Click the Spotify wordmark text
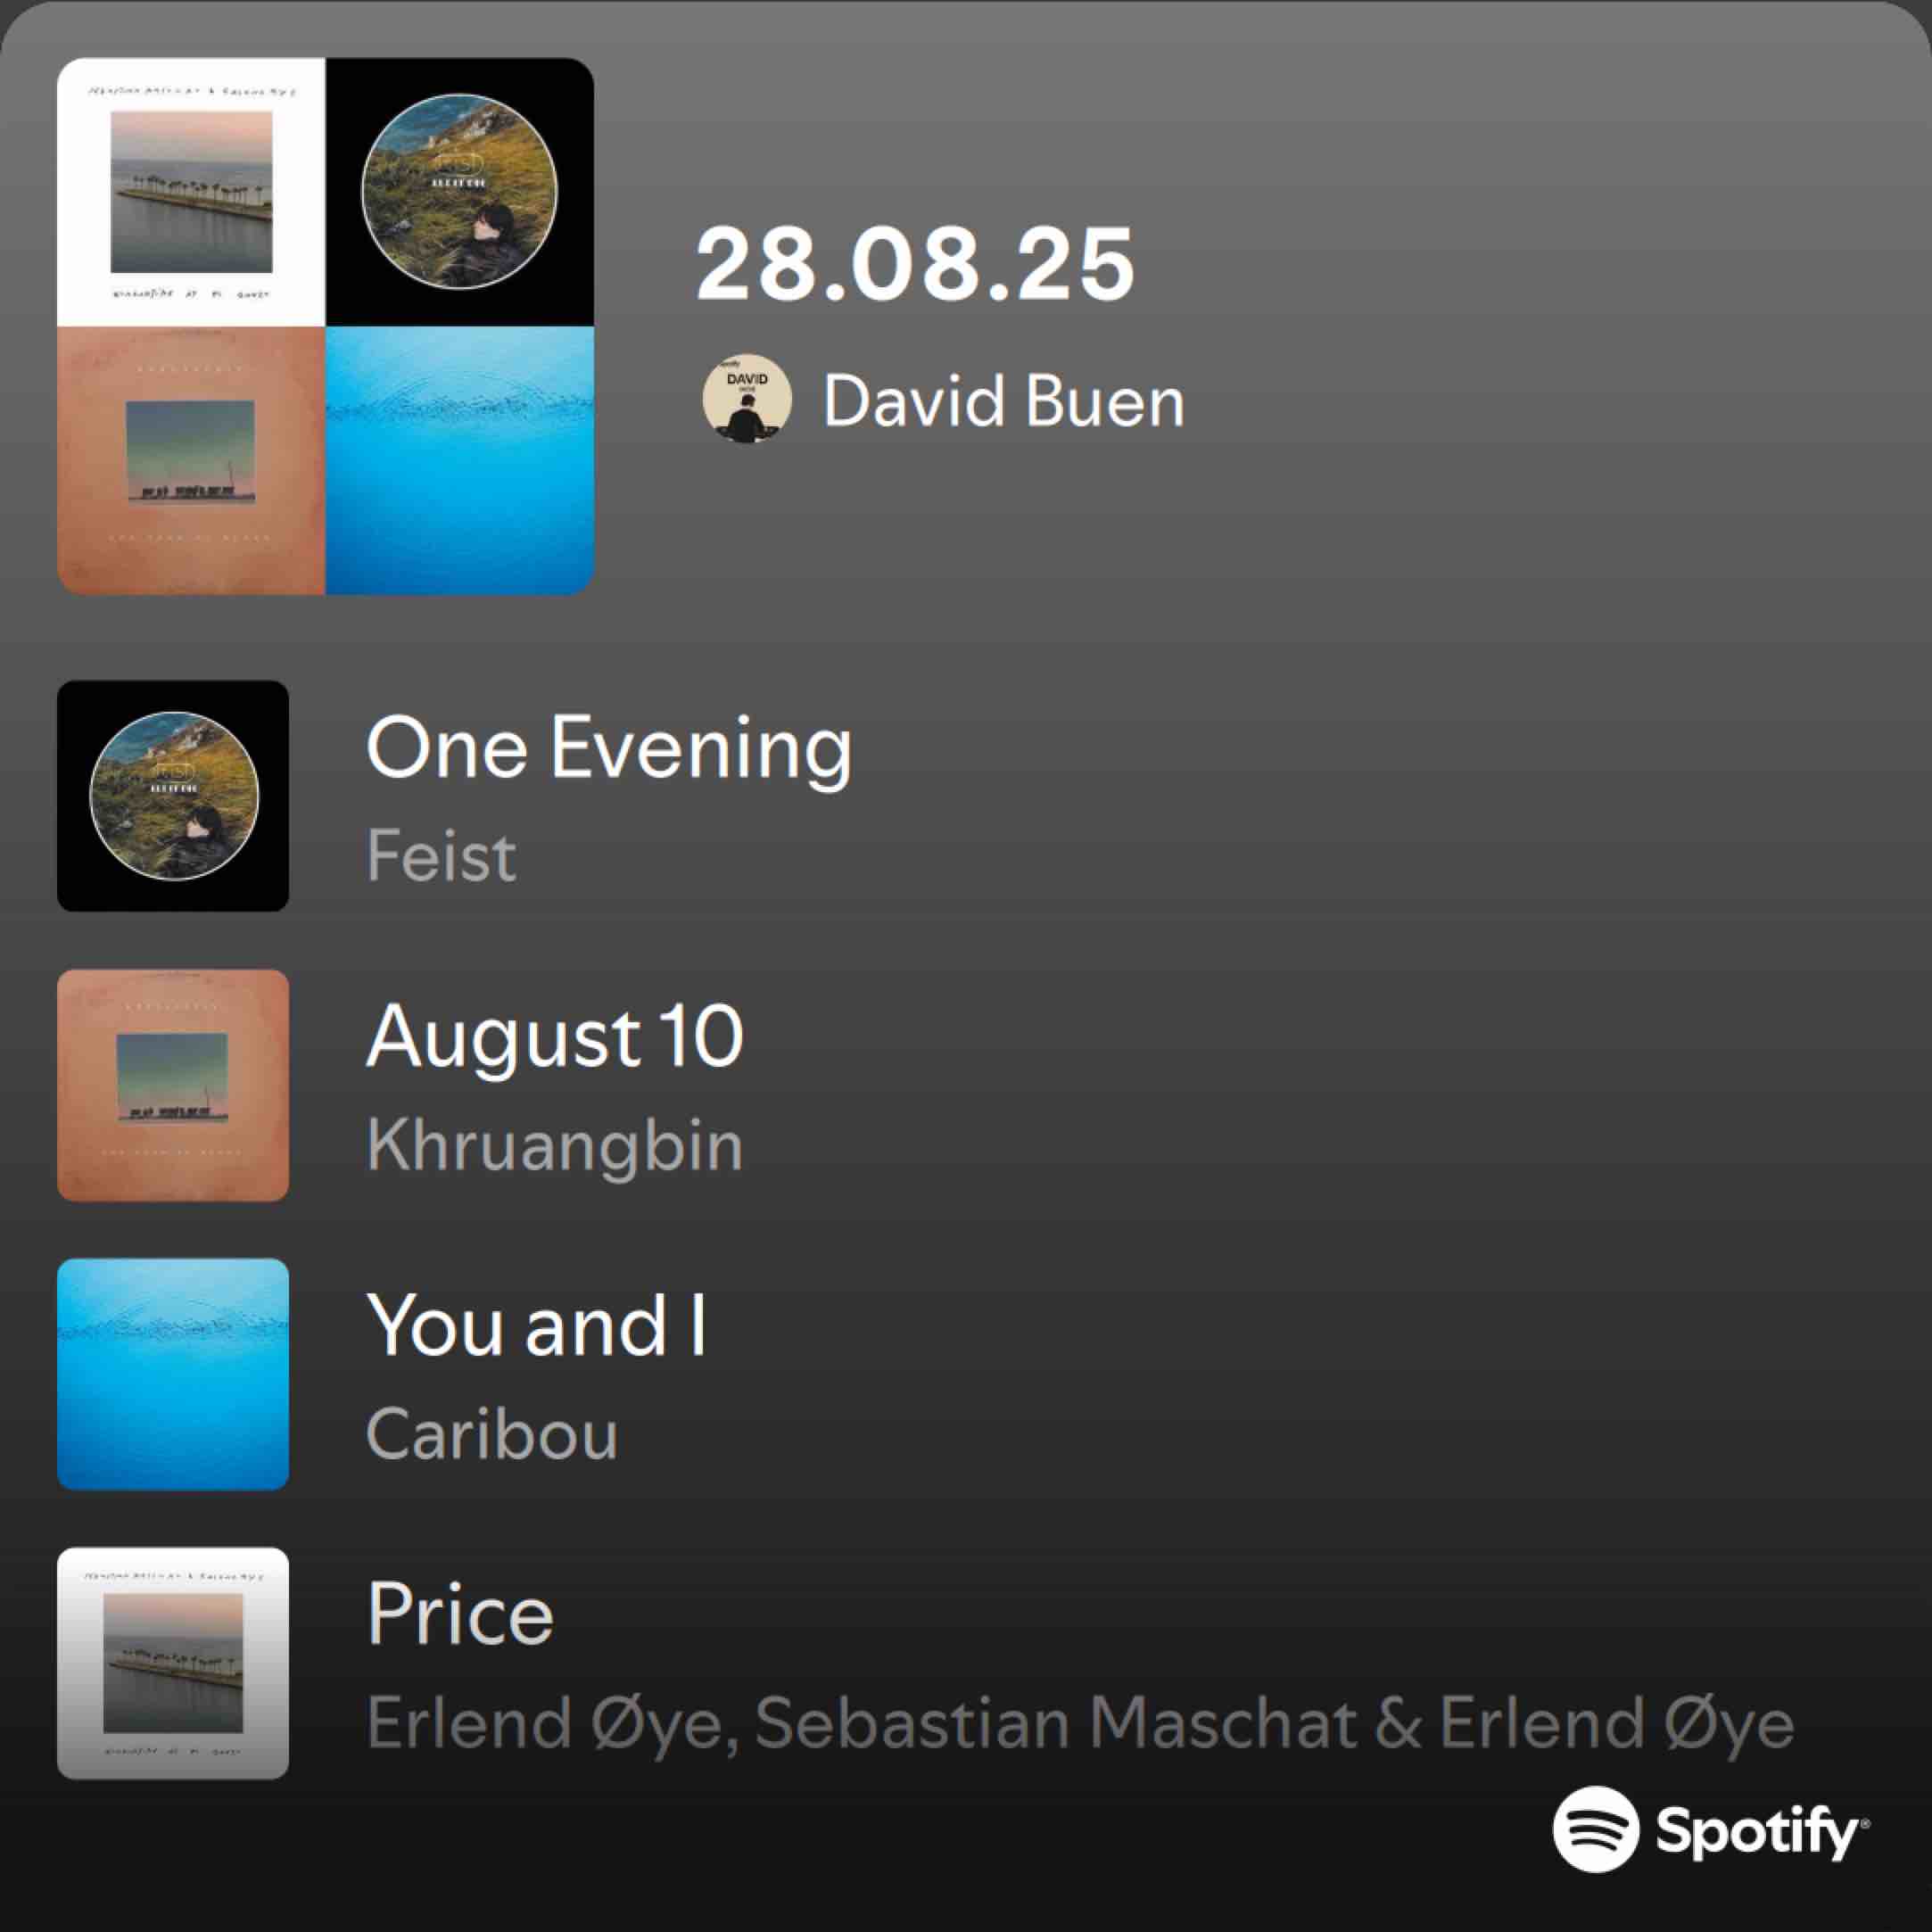 point(1760,1830)
